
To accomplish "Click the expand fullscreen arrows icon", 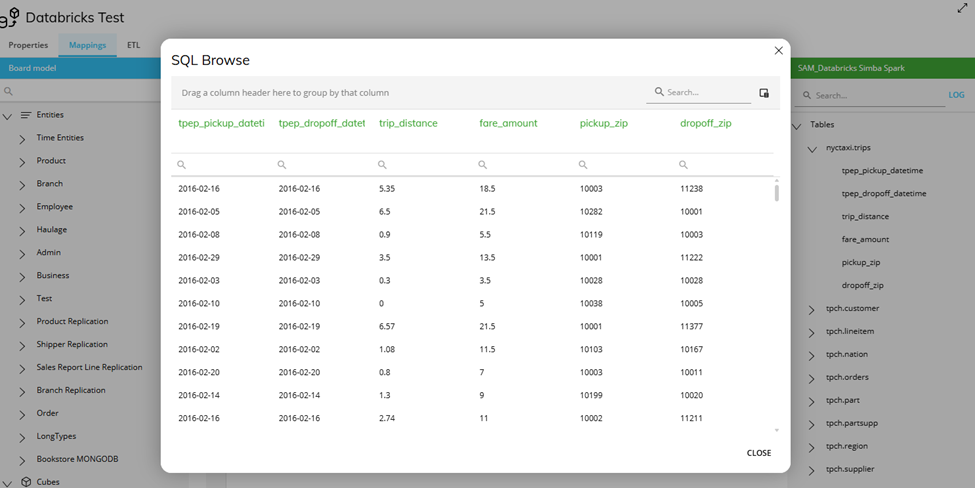I will tap(963, 7).
